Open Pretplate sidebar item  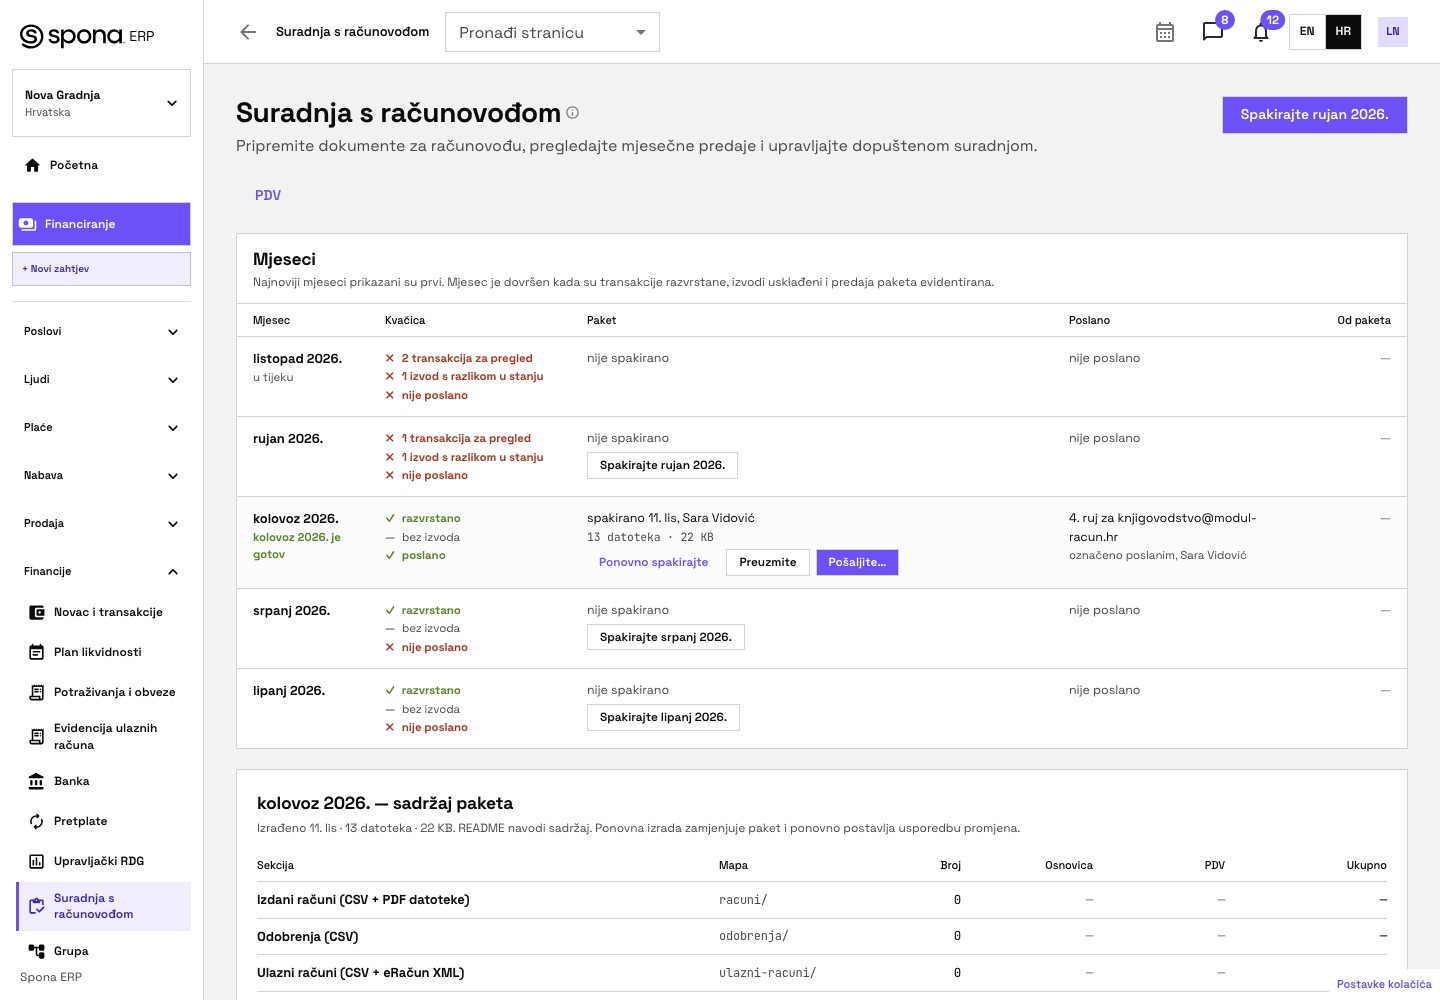pos(103,821)
